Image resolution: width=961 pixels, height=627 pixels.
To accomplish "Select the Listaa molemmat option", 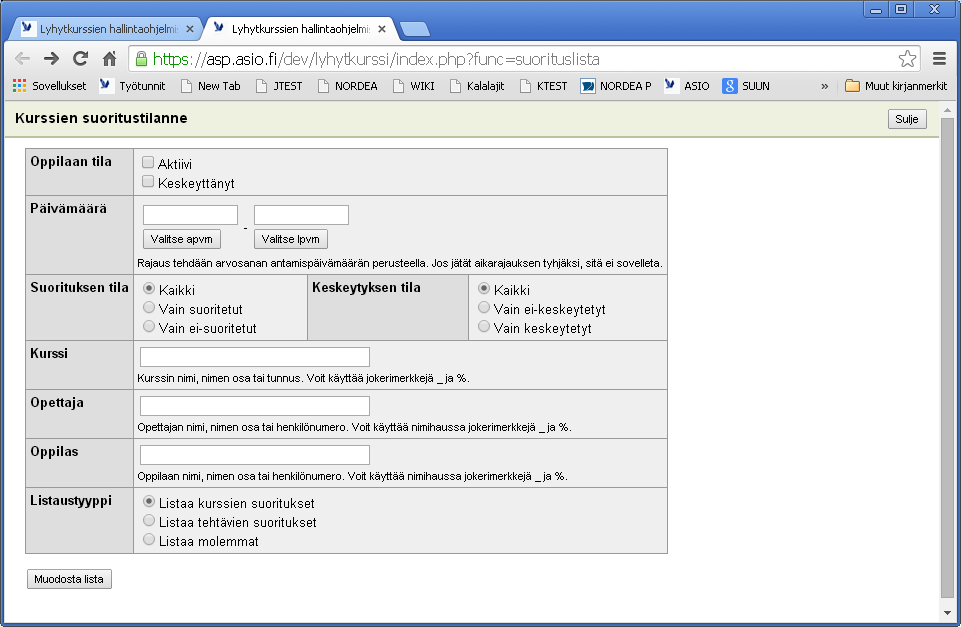I will coord(149,540).
